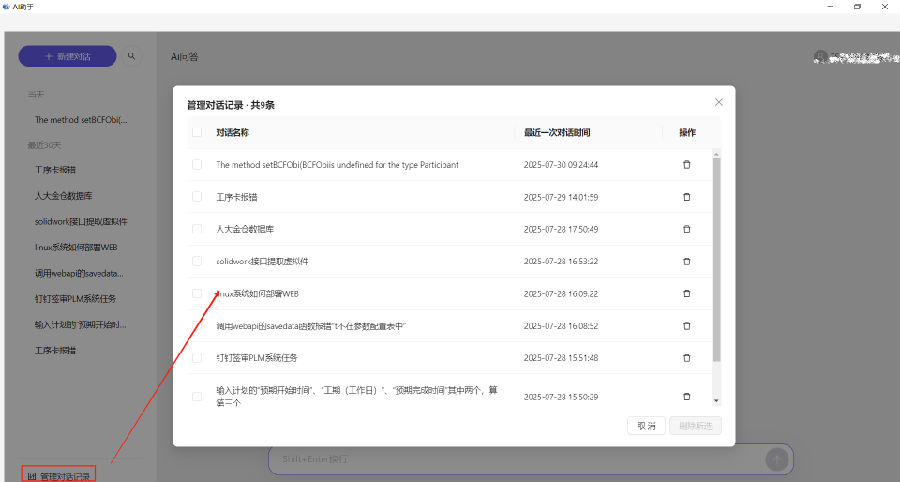Open 管理对话记录 at sidebar bottom

click(59, 476)
